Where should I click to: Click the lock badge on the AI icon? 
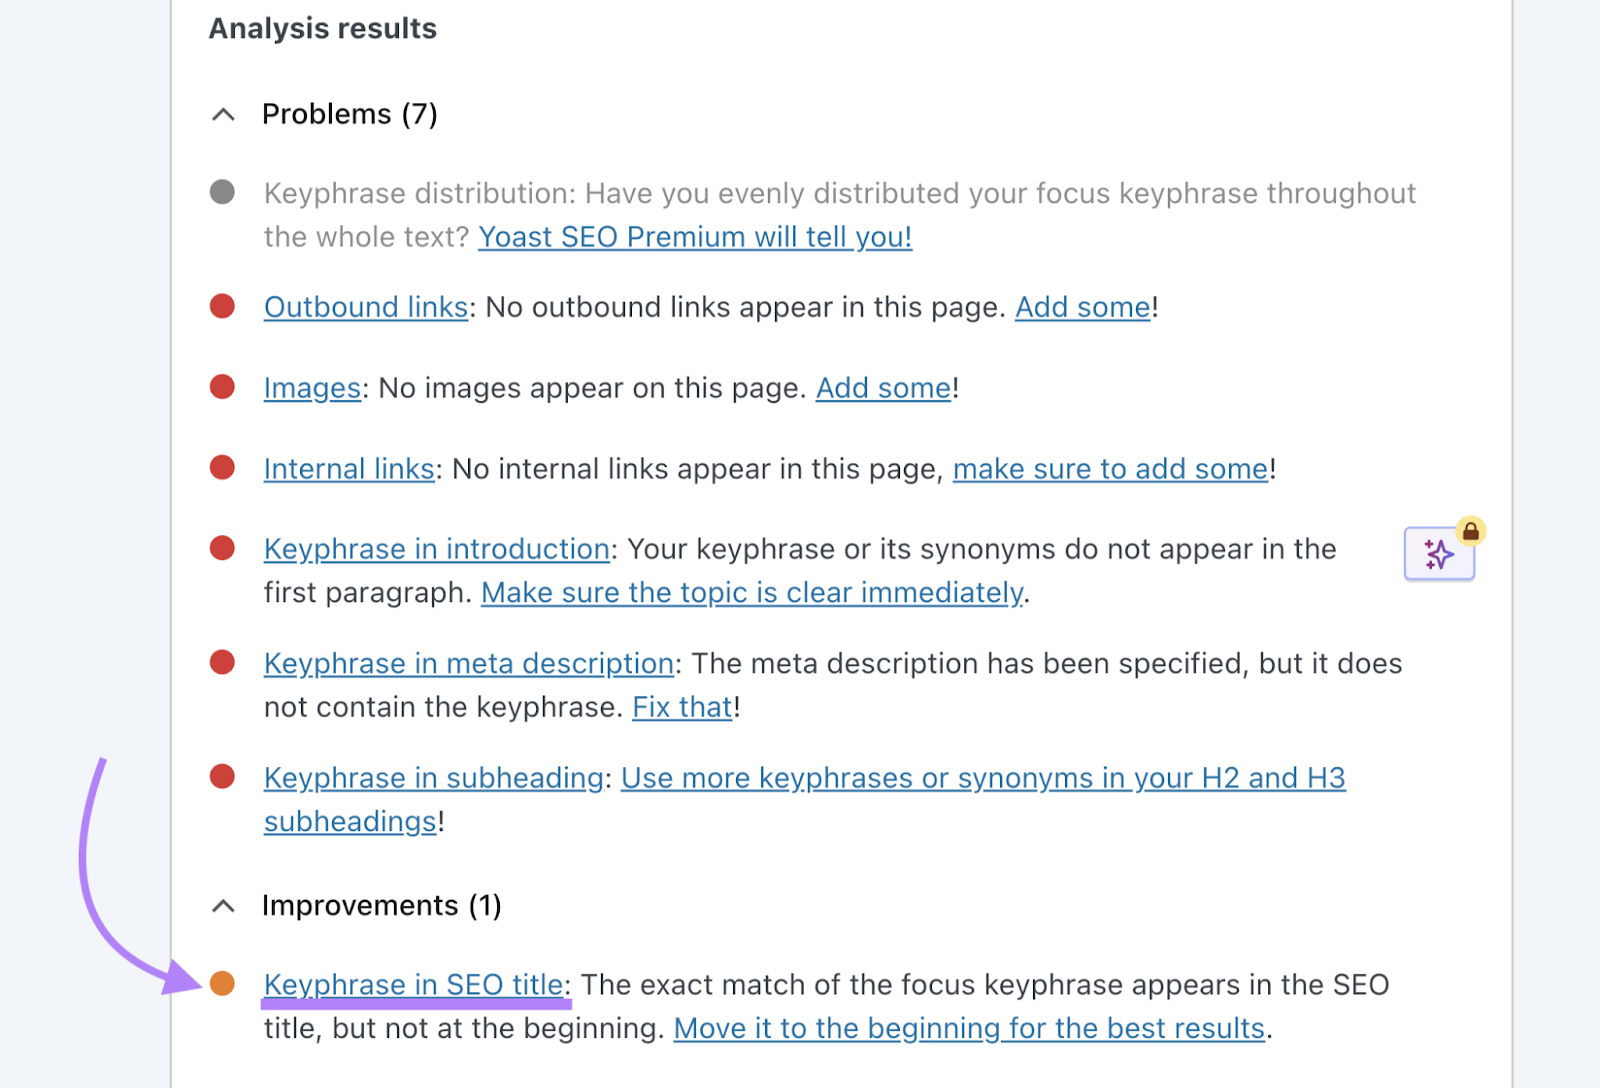click(1470, 533)
